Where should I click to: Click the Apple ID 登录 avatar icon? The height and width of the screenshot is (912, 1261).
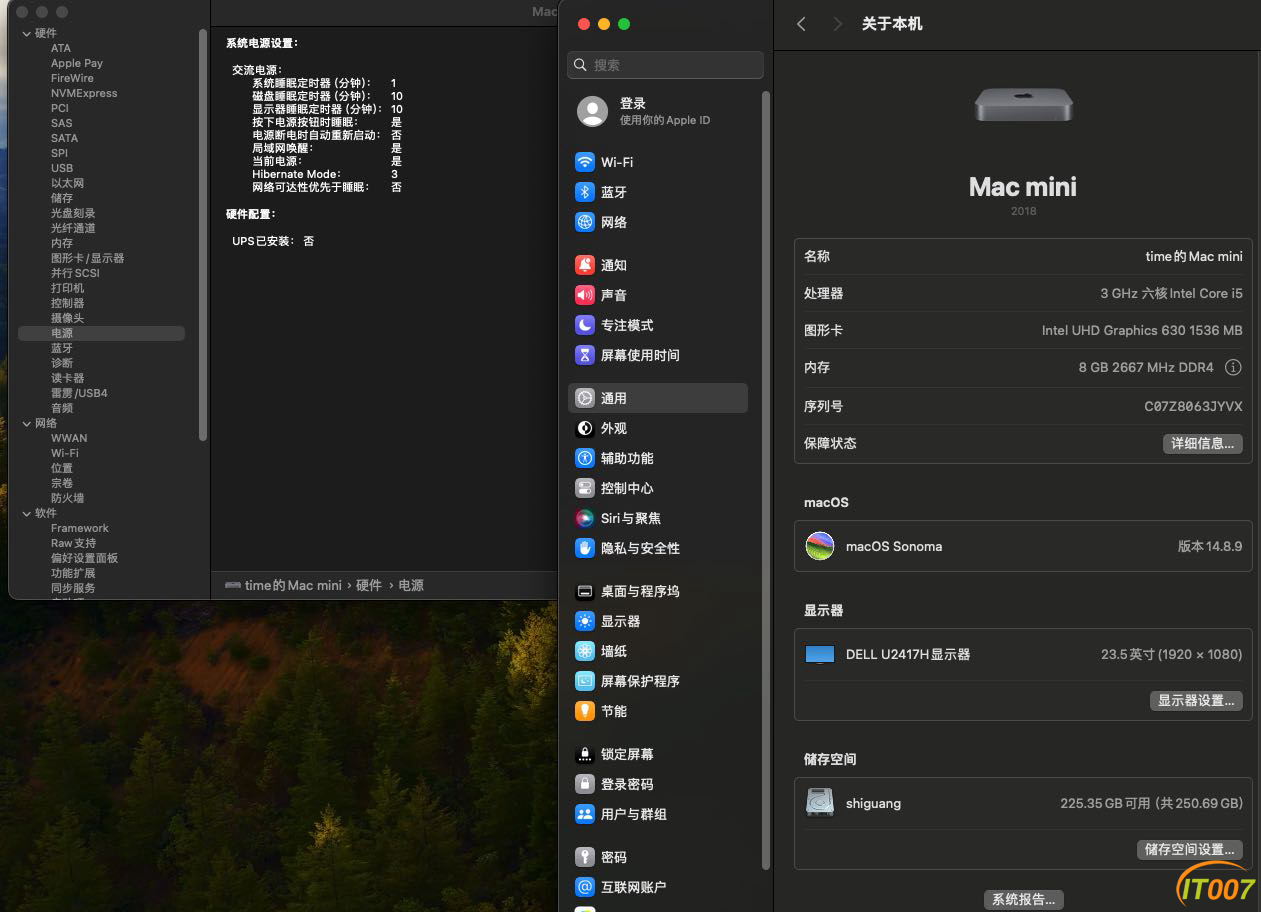point(592,111)
